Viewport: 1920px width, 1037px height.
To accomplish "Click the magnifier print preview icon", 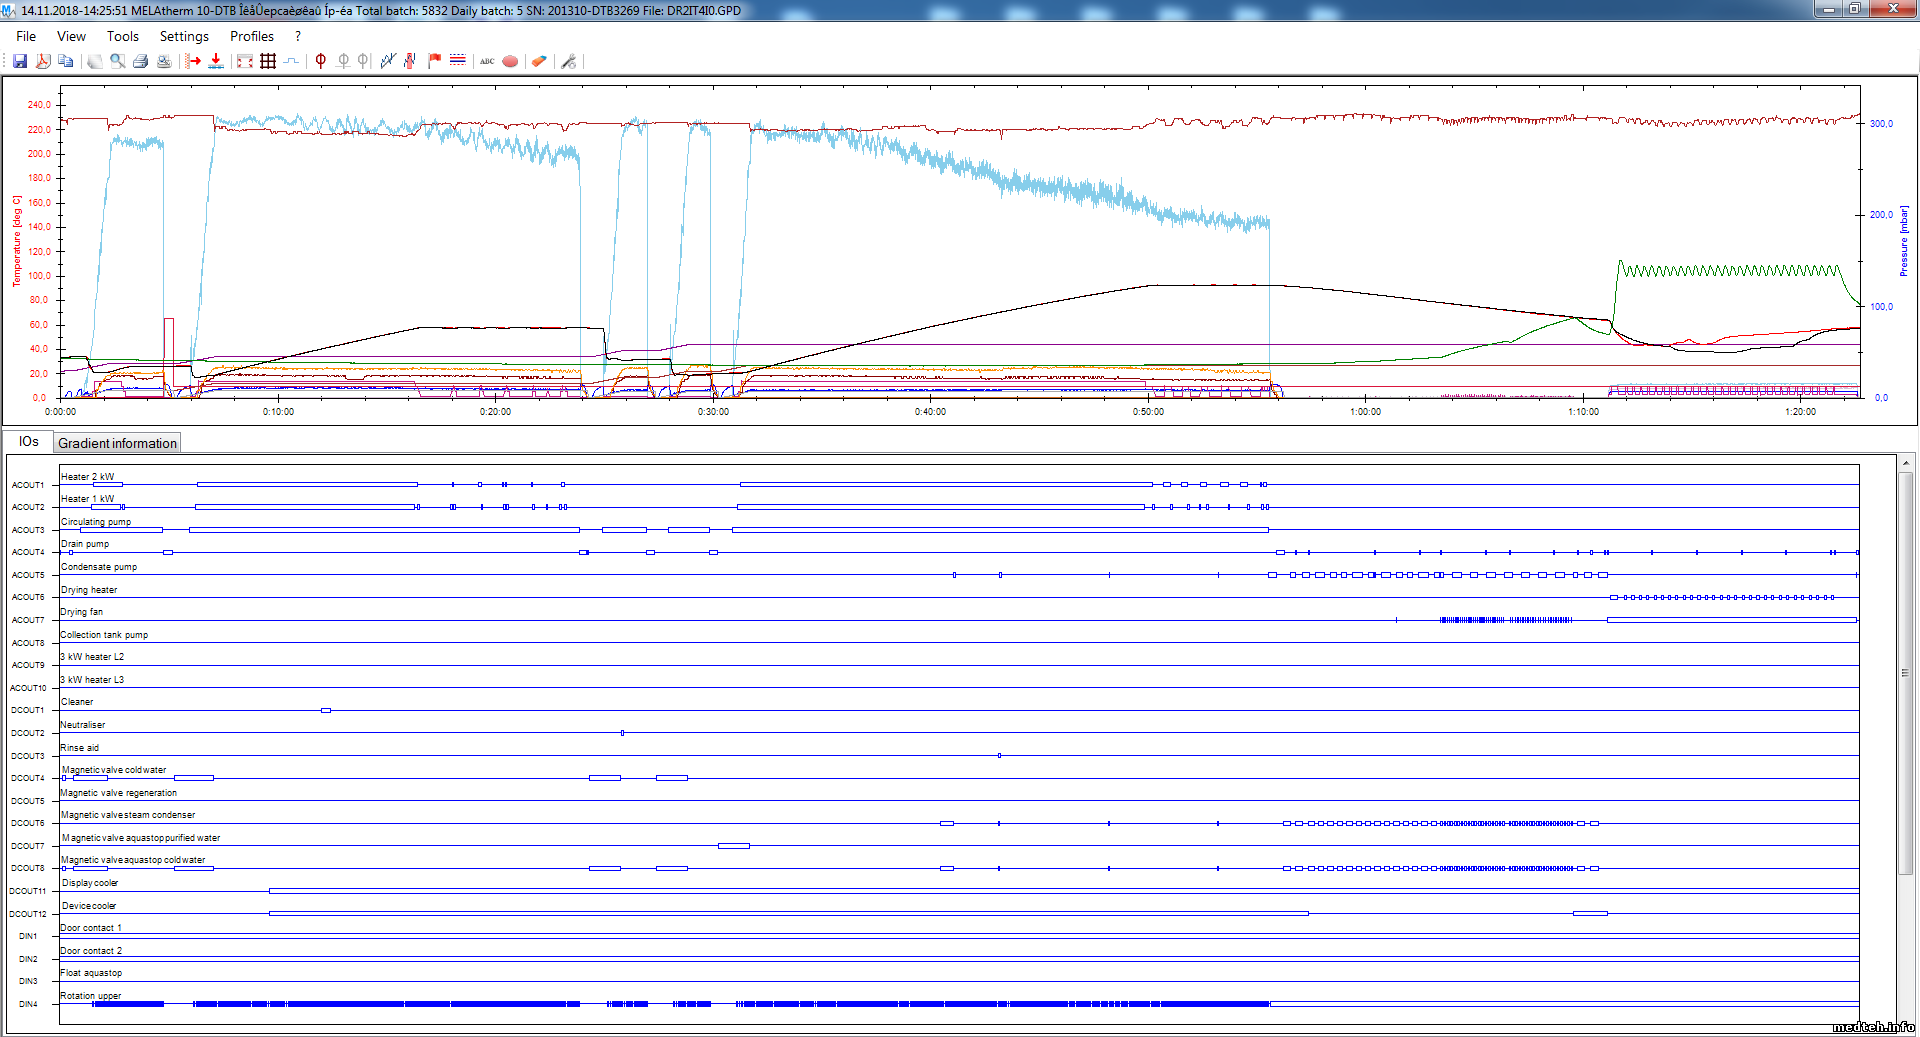I will (x=118, y=61).
